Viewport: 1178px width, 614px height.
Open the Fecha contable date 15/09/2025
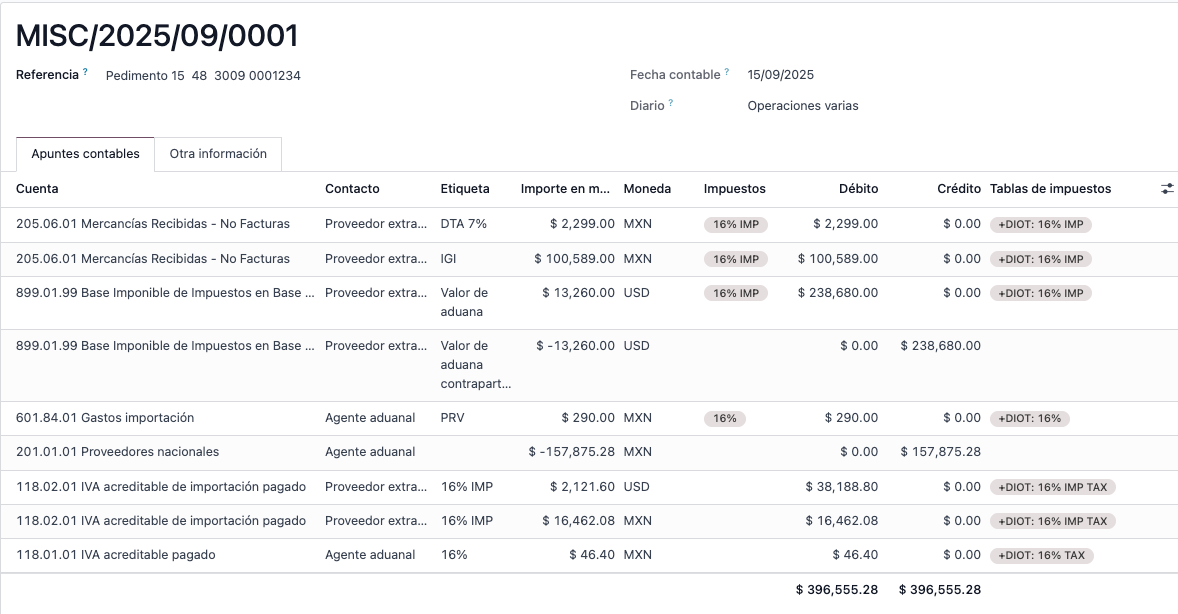click(780, 75)
